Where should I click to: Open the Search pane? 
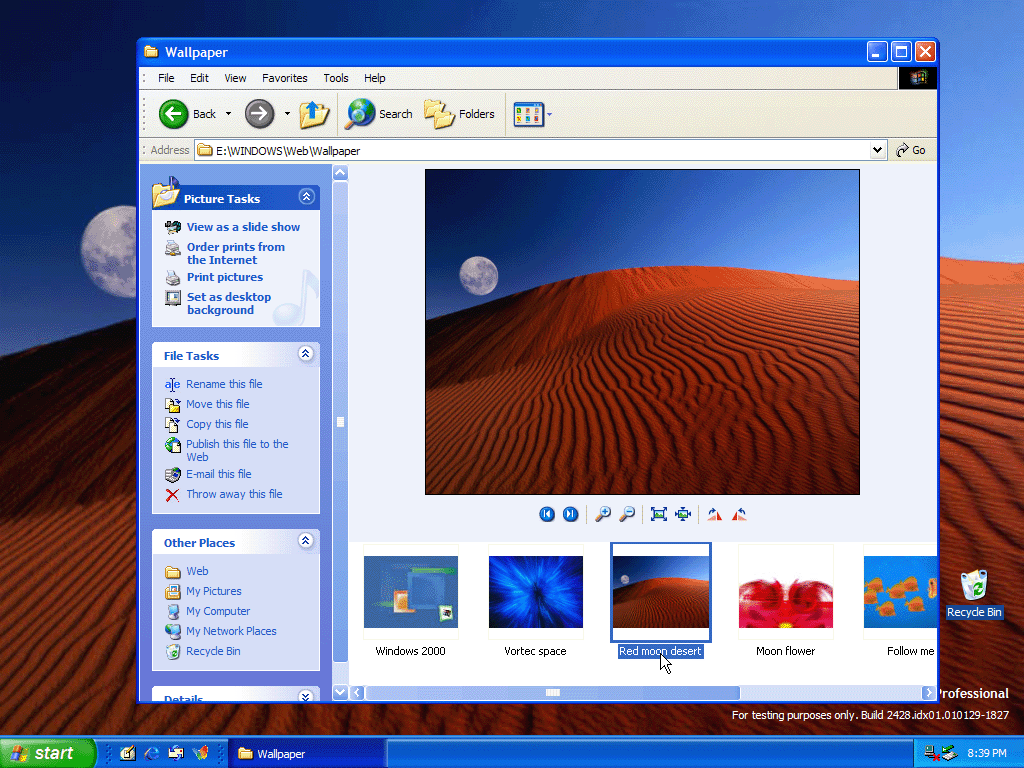pos(379,114)
